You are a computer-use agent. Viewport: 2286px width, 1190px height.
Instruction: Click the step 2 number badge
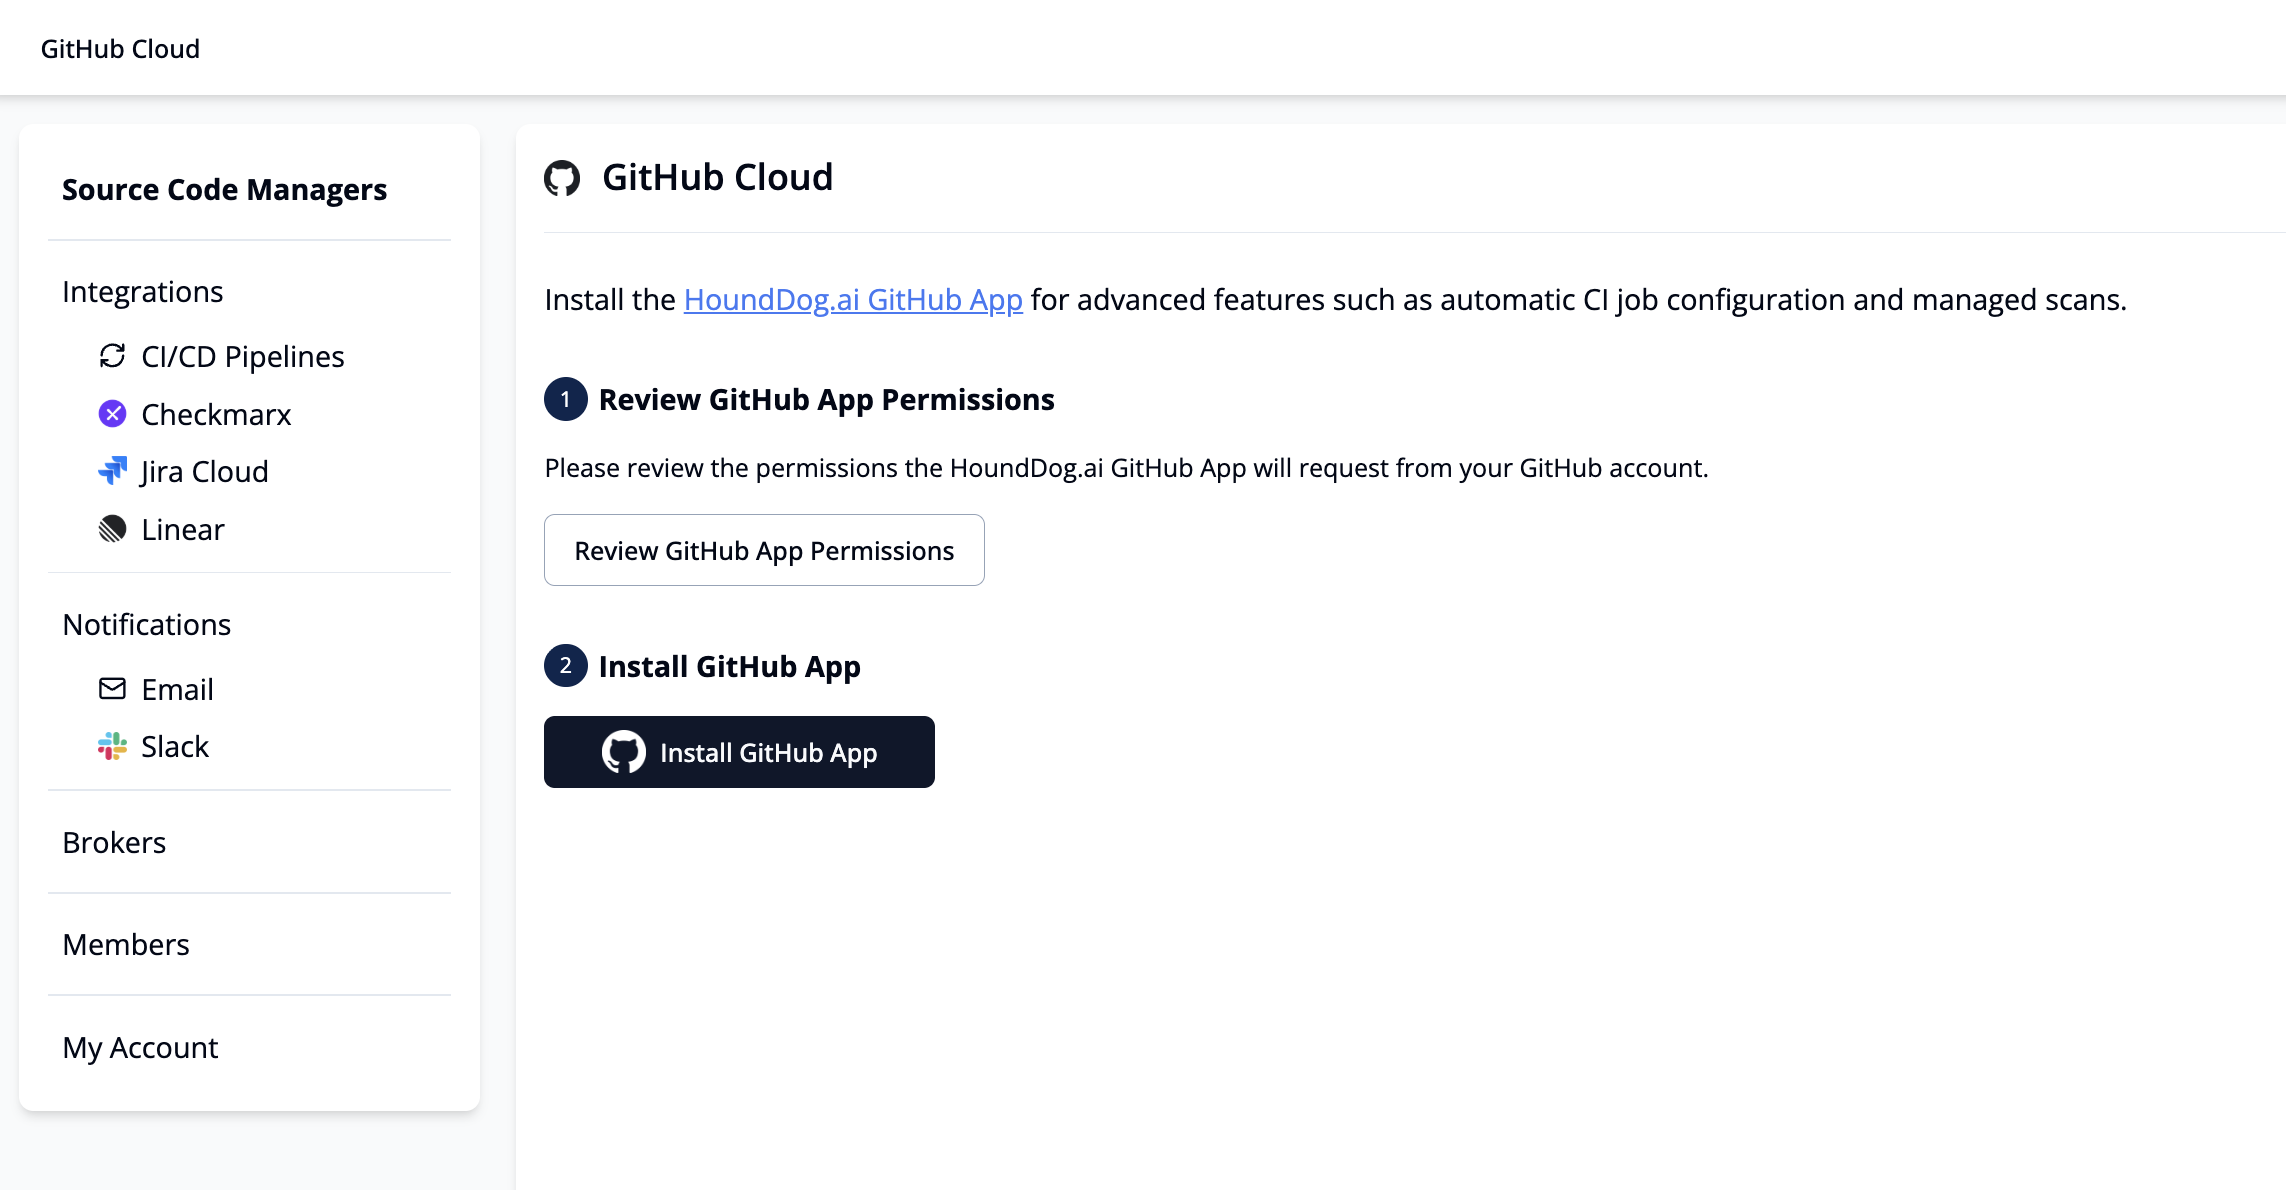(565, 666)
